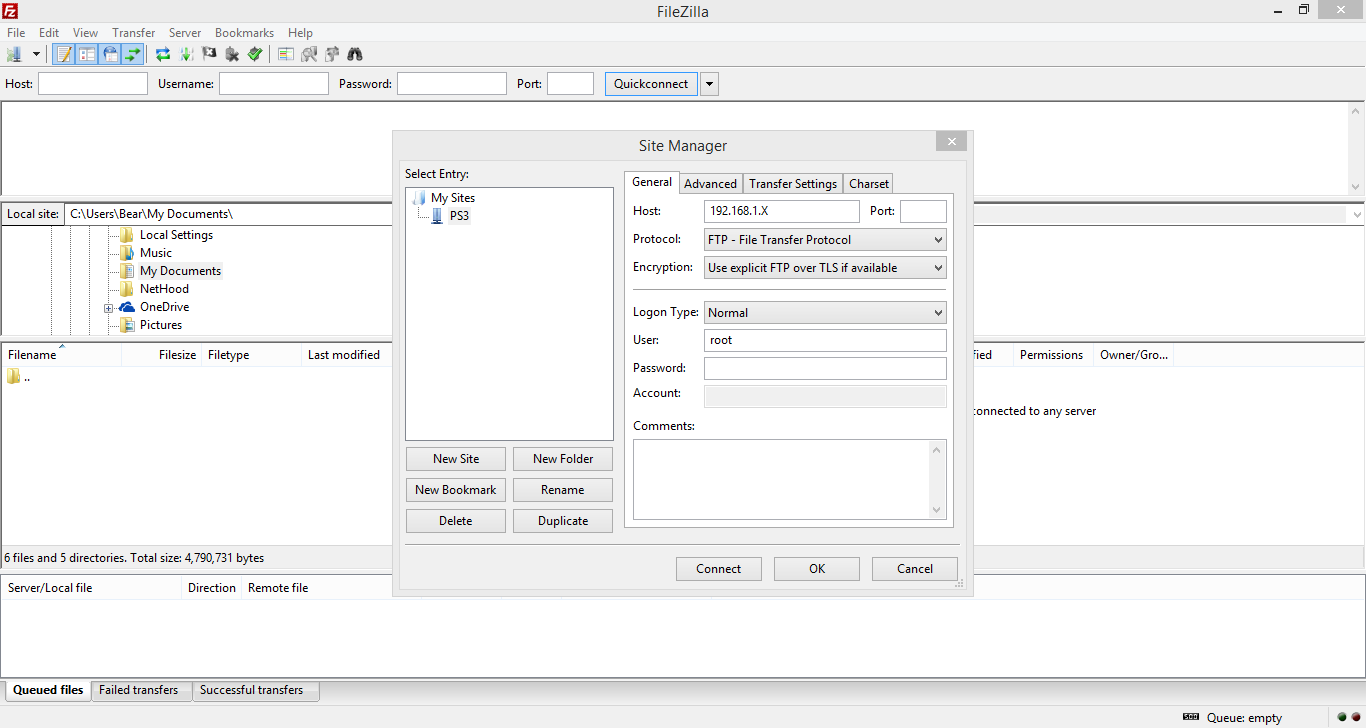Select Local Settings folder in local tree

pyautogui.click(x=176, y=235)
